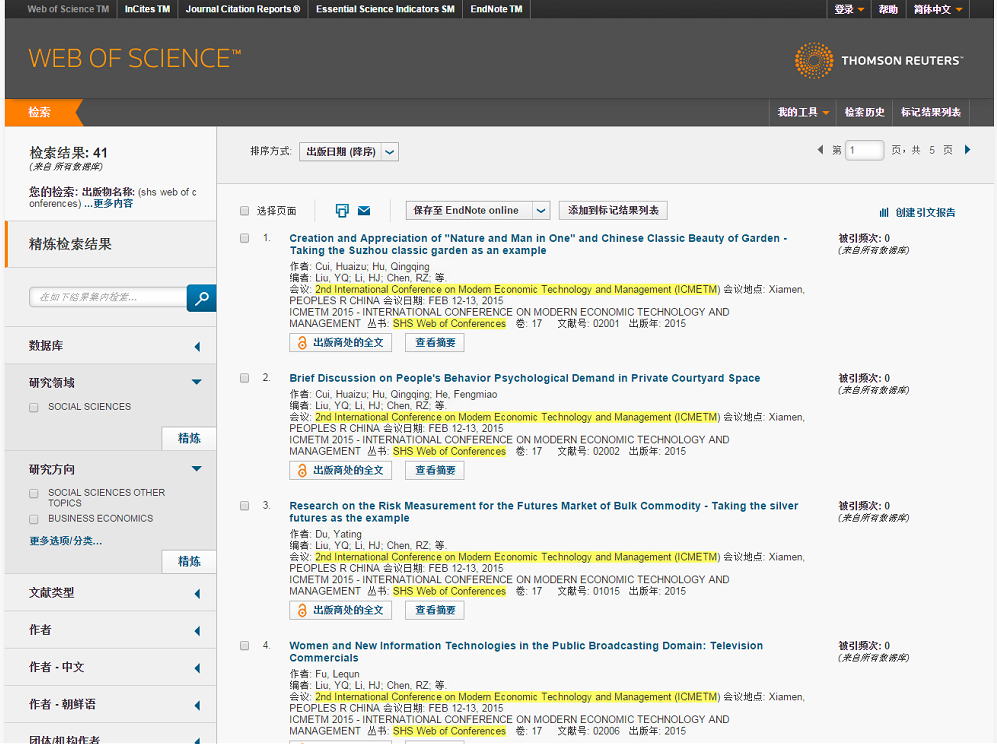Click the page number input field

pos(864,150)
